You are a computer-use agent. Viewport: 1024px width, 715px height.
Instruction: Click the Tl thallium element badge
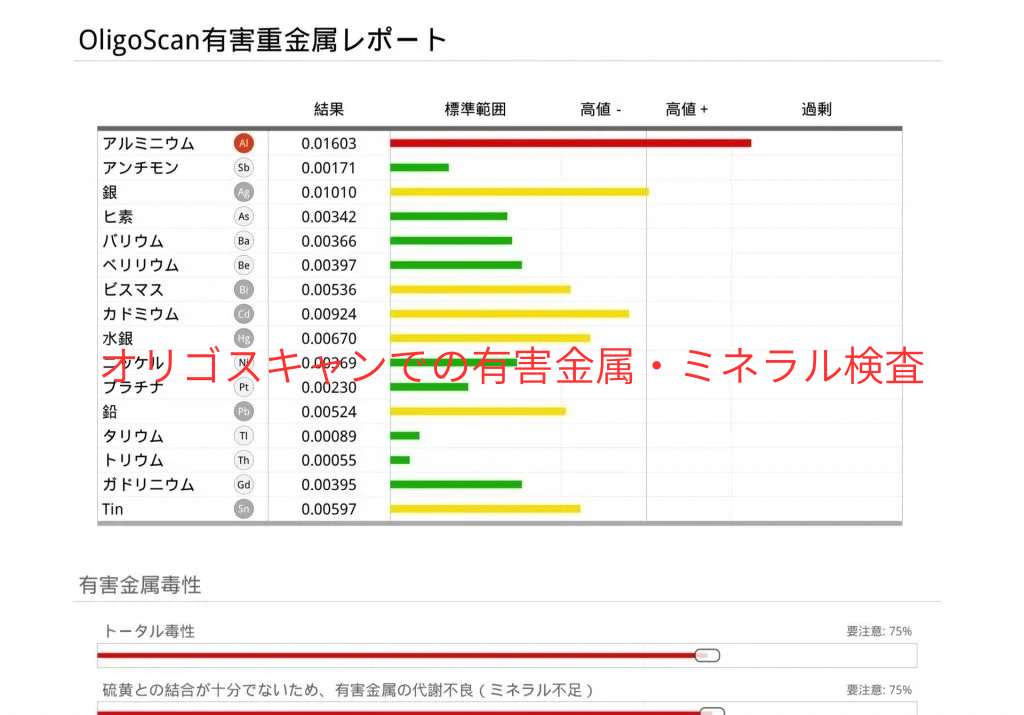(x=244, y=436)
